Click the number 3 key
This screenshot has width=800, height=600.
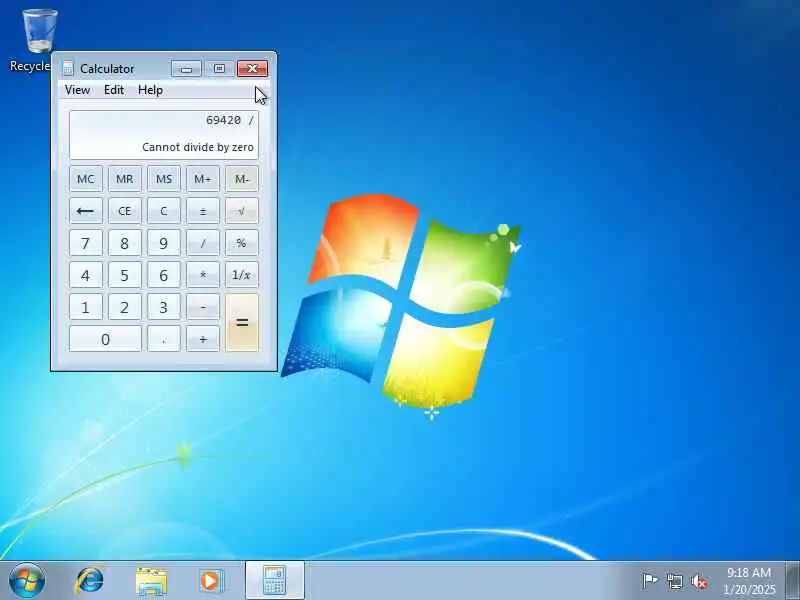(164, 307)
